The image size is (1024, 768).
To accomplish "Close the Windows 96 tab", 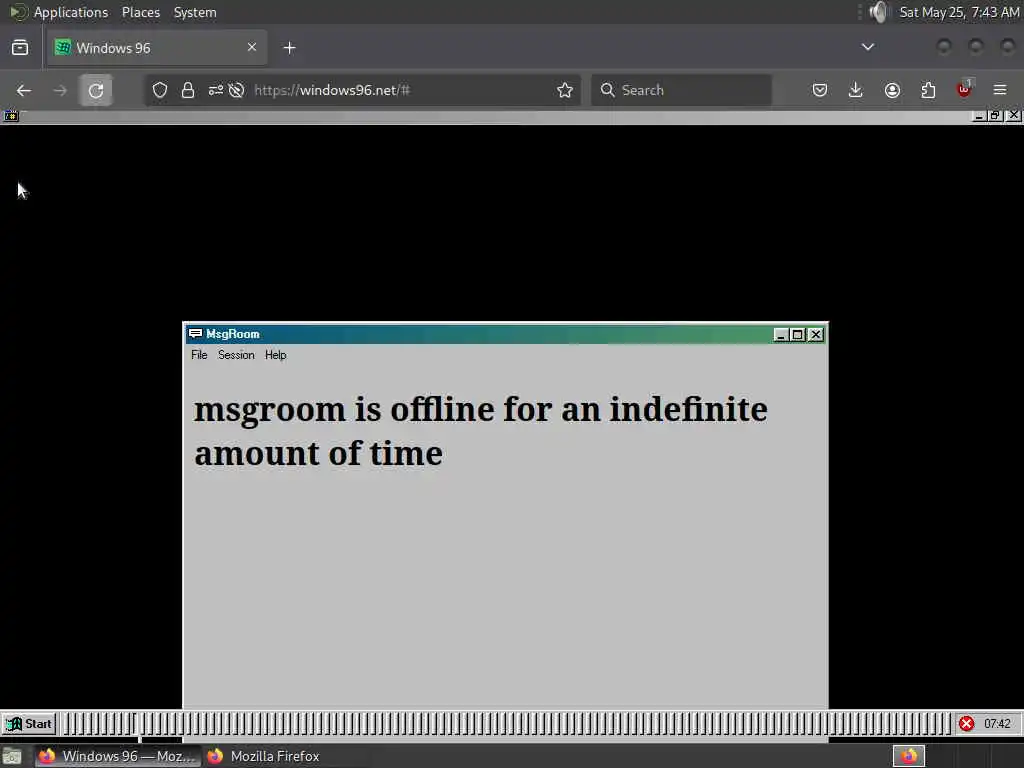I will click(252, 47).
